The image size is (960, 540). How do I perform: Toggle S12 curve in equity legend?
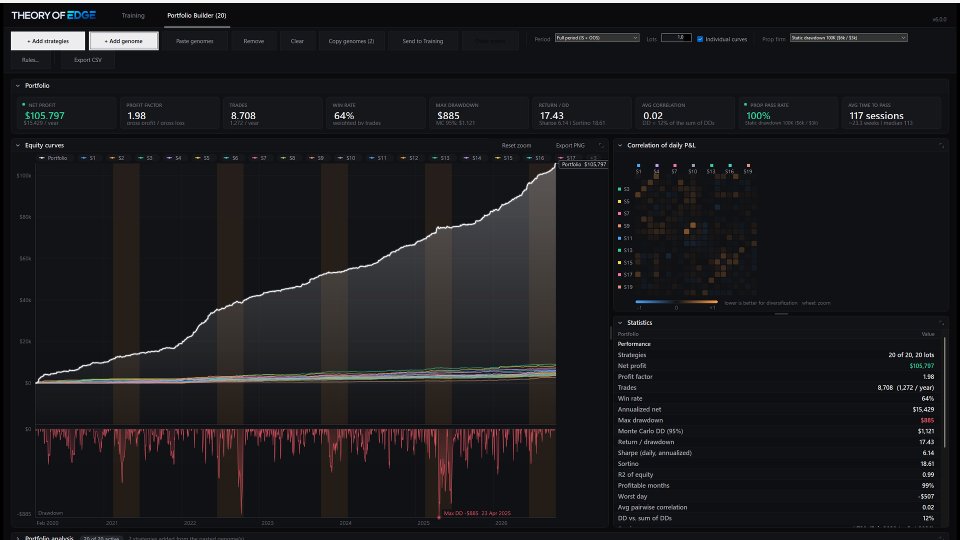tap(409, 158)
